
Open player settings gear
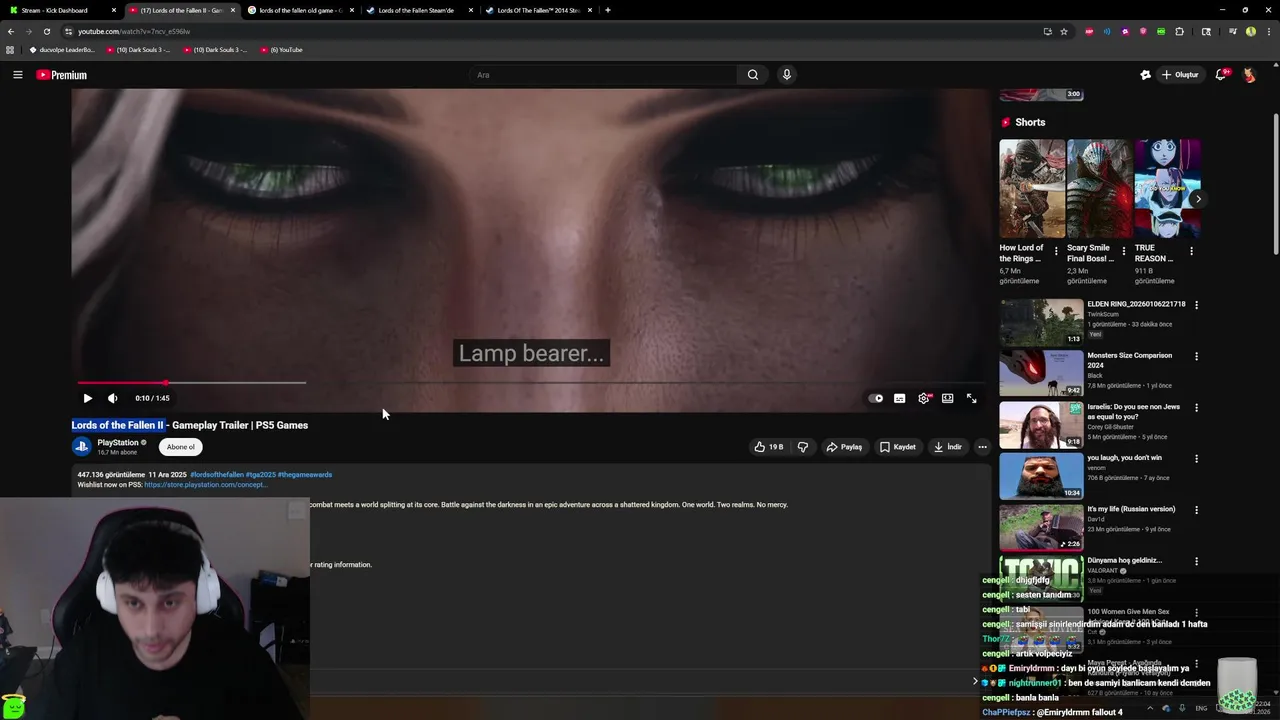(924, 398)
